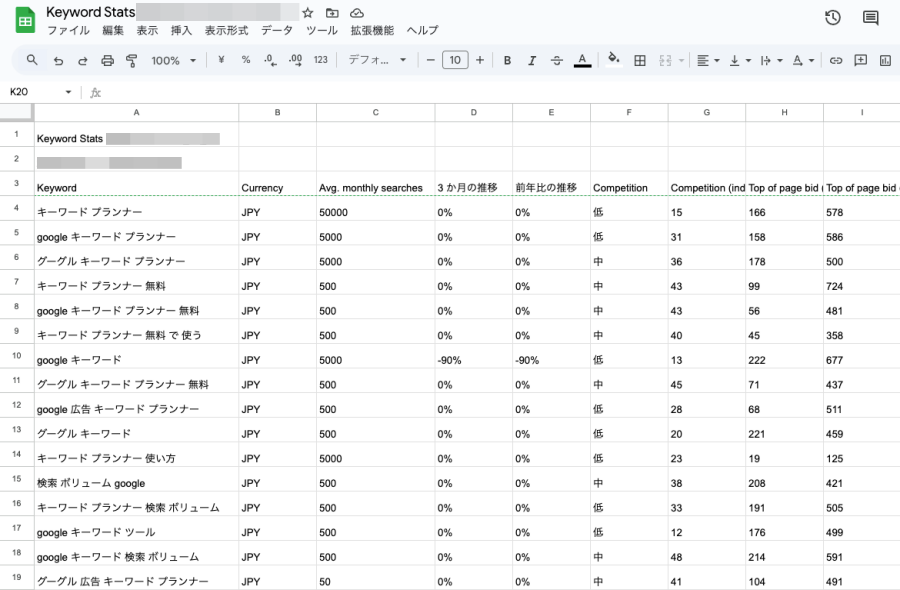
Task: Decrease font size with minus button
Action: pyautogui.click(x=430, y=60)
